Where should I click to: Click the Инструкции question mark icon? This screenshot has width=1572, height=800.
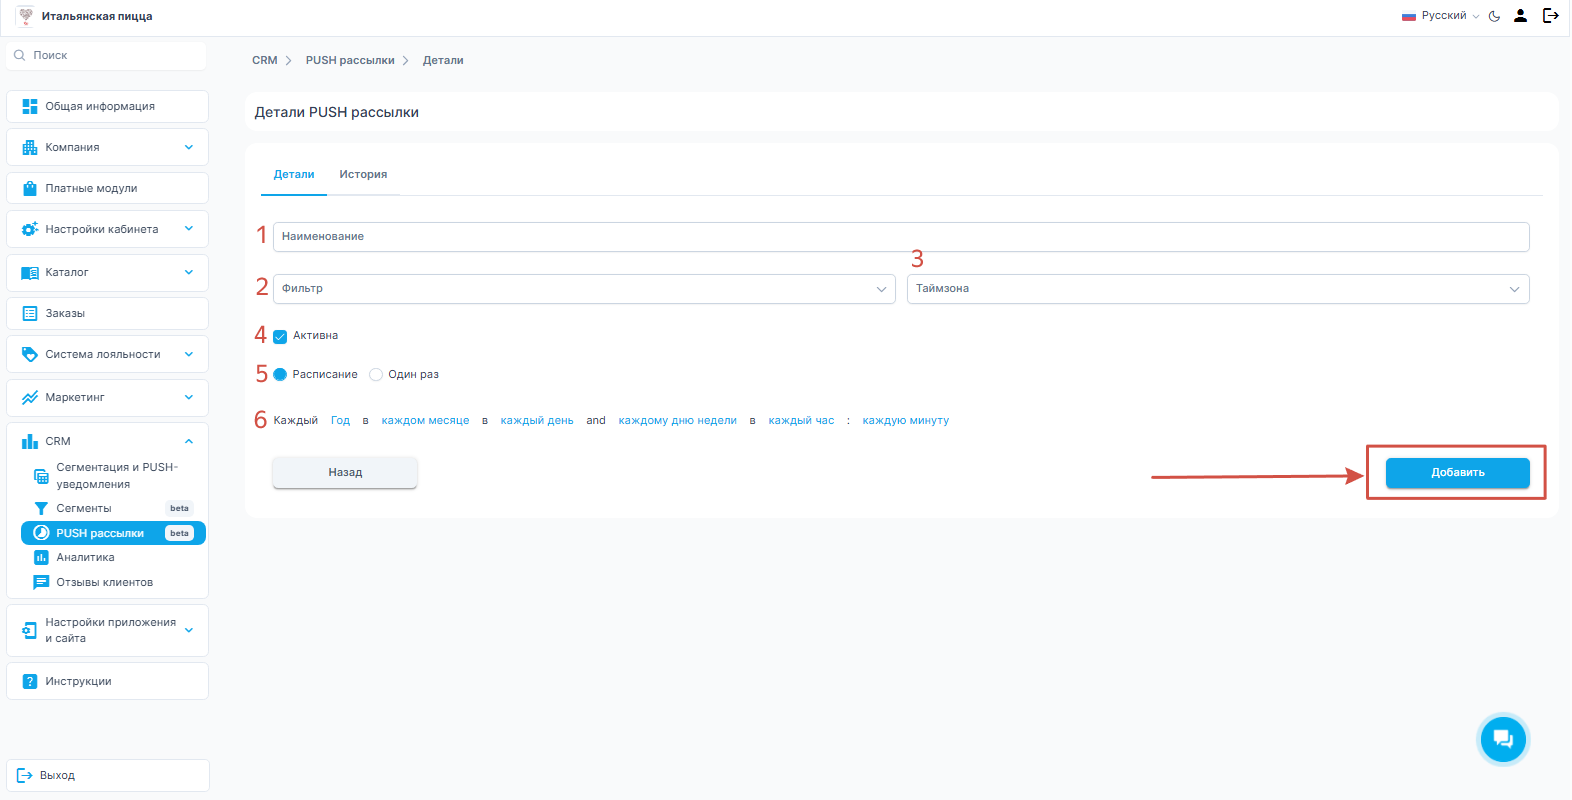pos(30,681)
